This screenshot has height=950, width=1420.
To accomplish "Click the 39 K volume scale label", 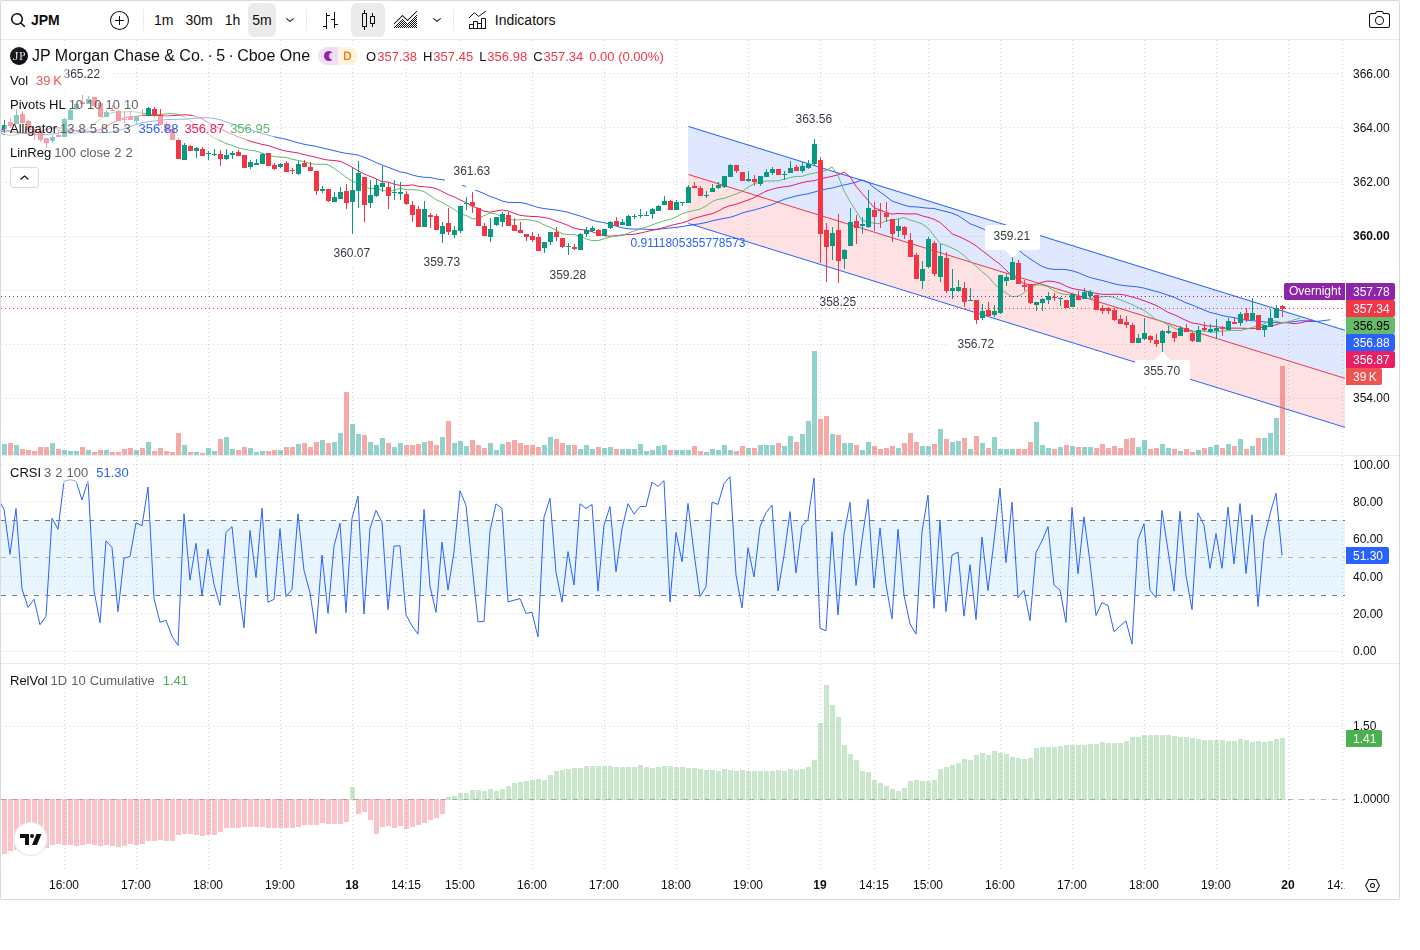I will [1364, 377].
